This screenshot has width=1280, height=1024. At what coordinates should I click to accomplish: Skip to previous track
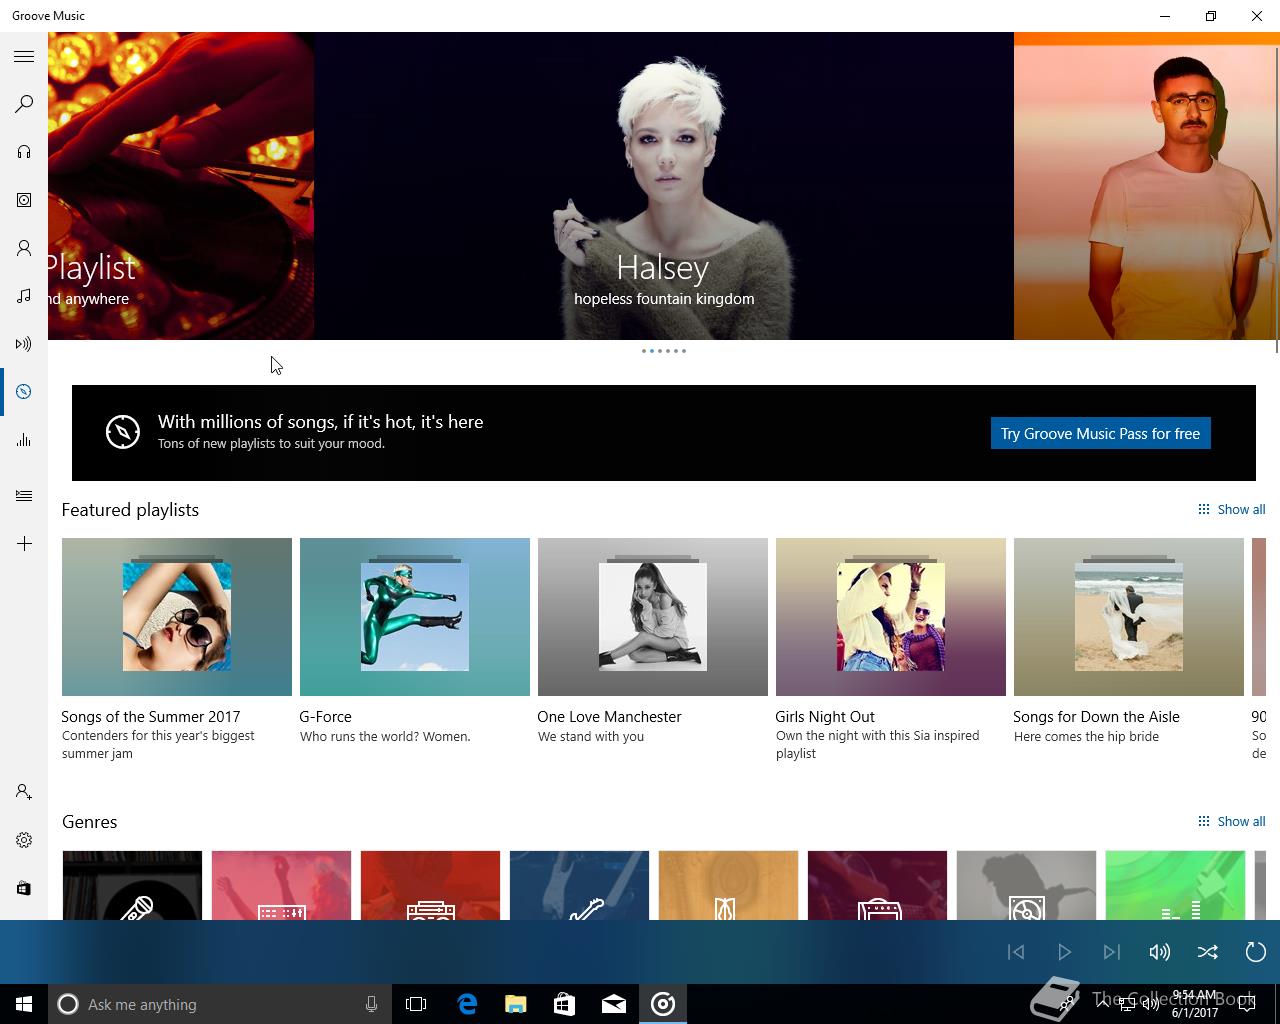tap(1016, 952)
